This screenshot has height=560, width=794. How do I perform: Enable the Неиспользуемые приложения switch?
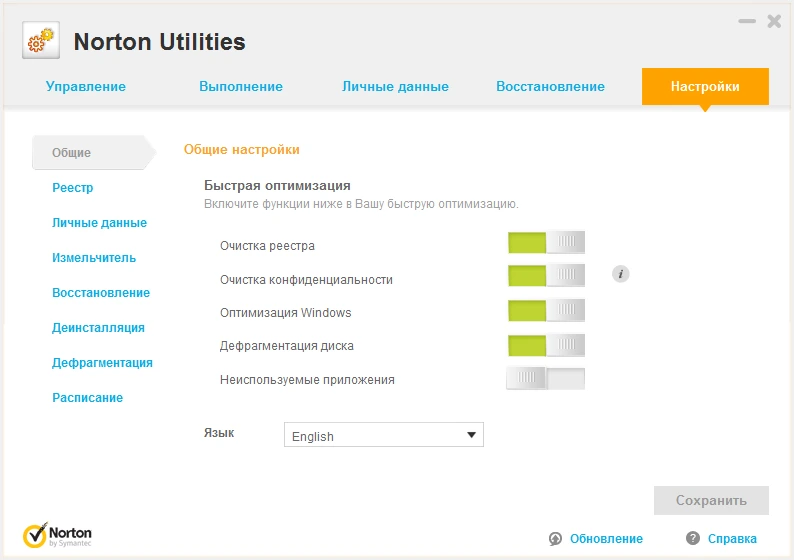point(545,379)
